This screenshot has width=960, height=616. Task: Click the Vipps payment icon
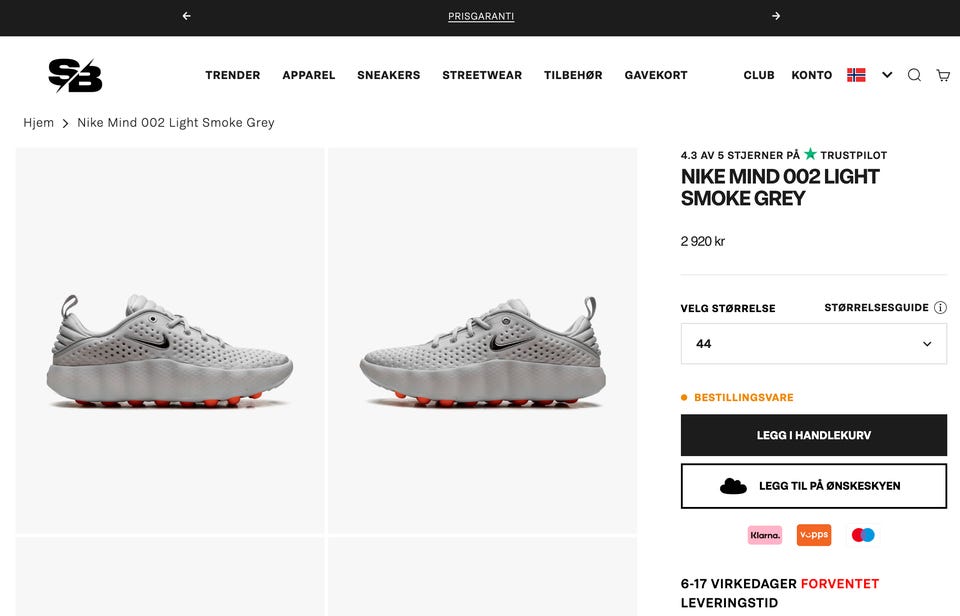pyautogui.click(x=814, y=535)
